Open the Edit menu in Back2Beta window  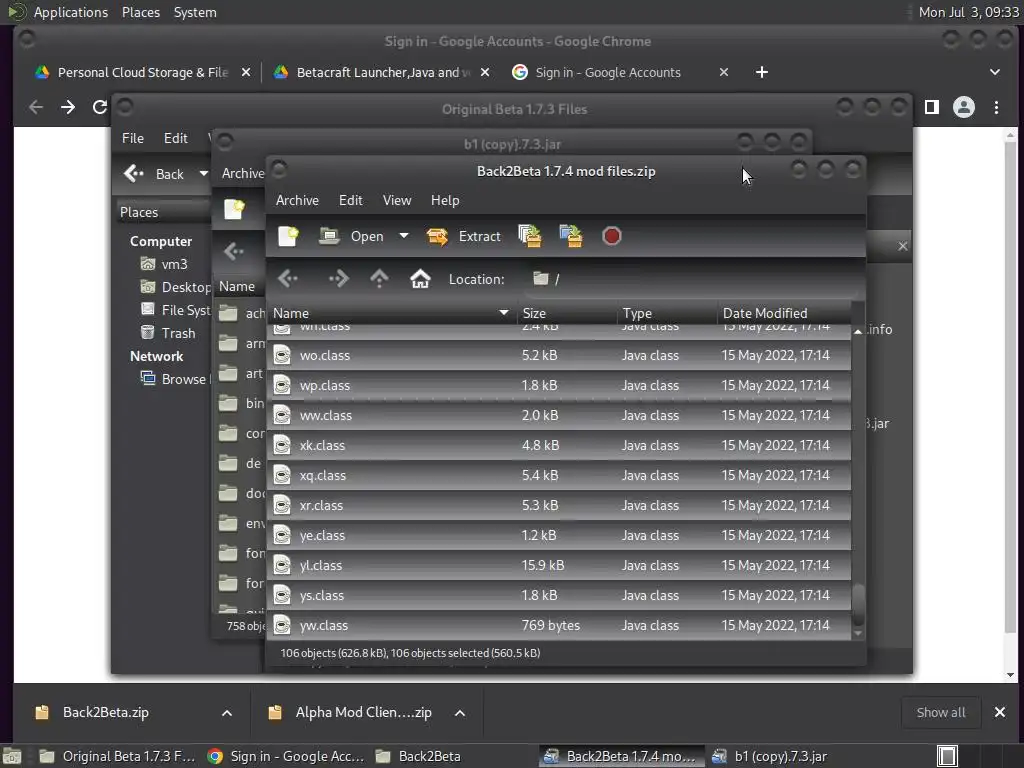(x=351, y=200)
